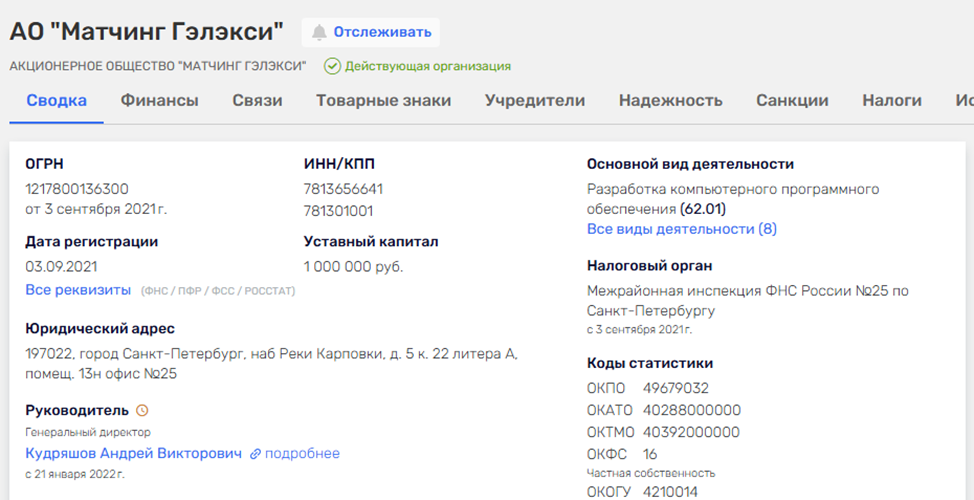Screen dimensions: 974x500
Task: Open the Все реквизиты link
Action: click(x=78, y=289)
